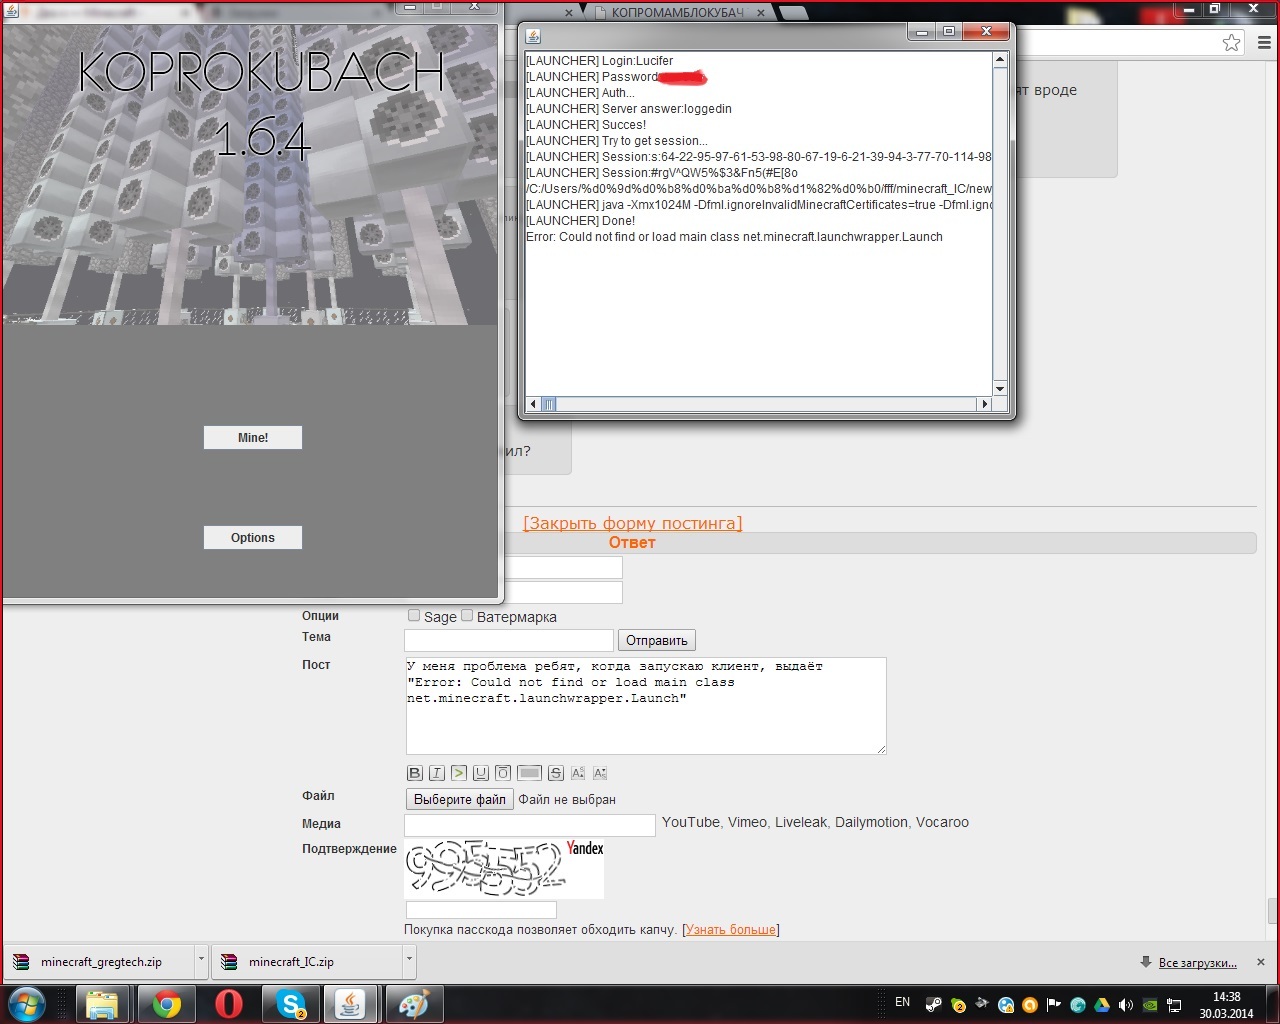
Task: Open the network connection tray icon
Action: [1175, 1005]
